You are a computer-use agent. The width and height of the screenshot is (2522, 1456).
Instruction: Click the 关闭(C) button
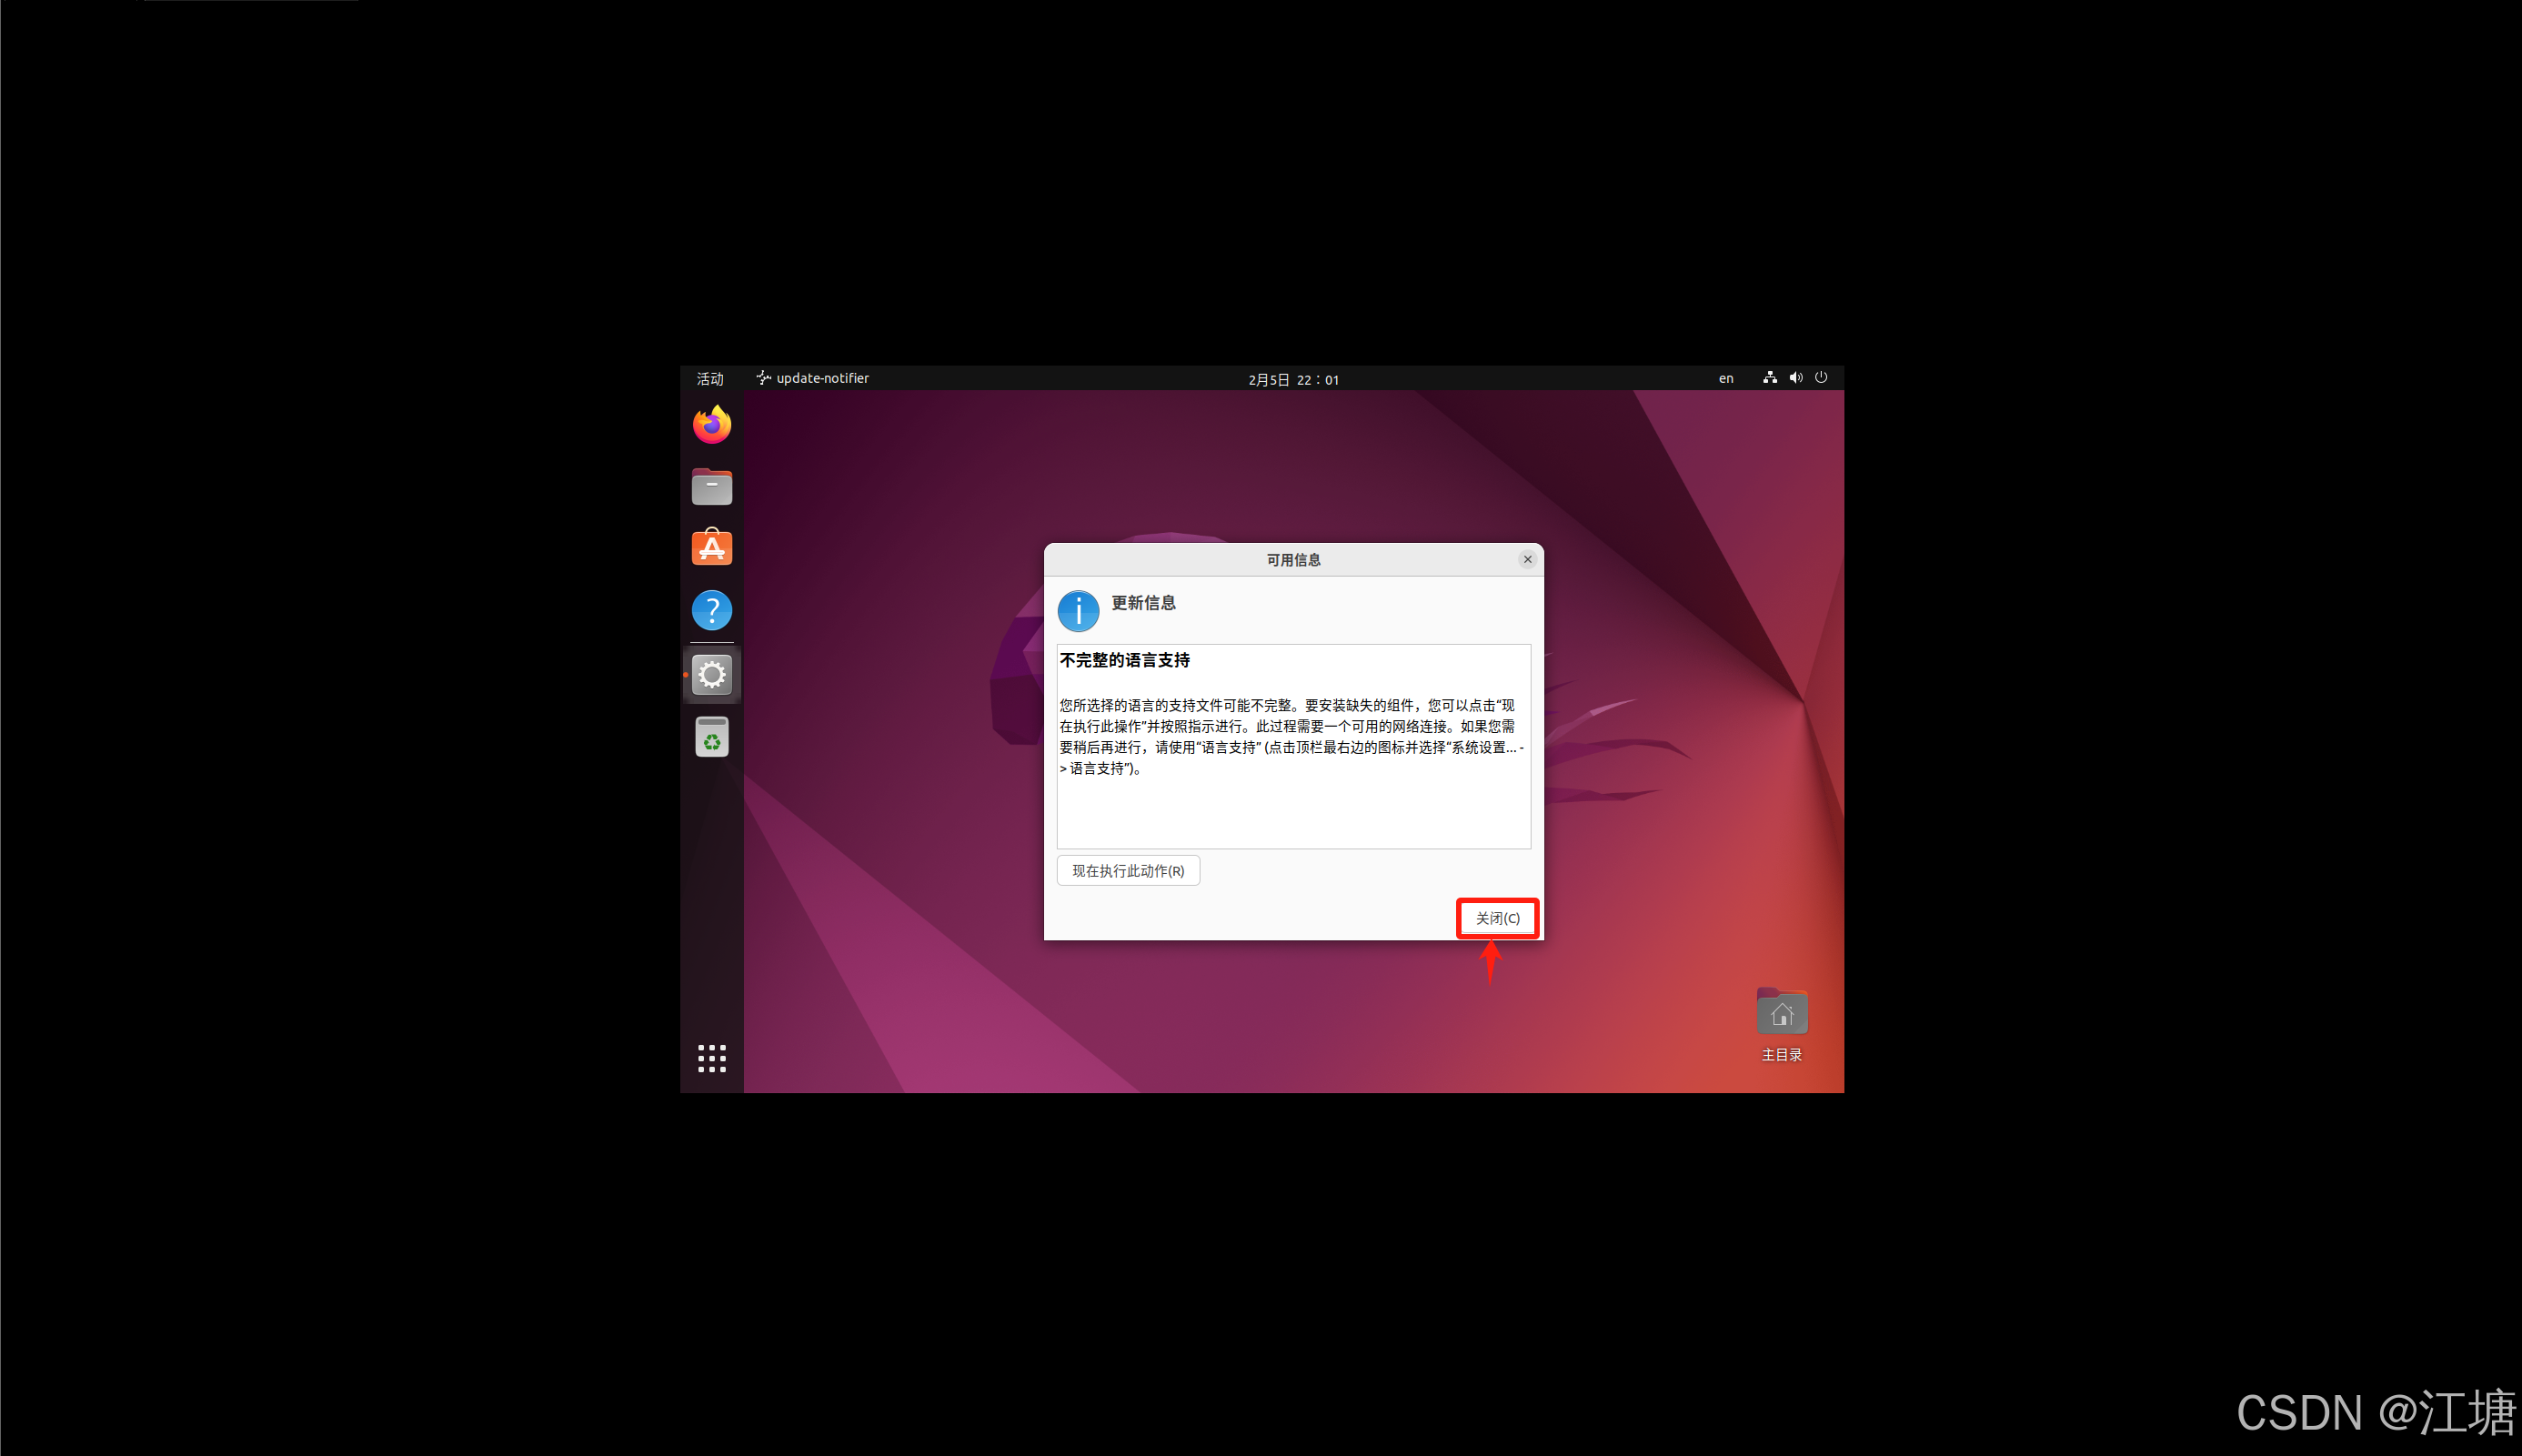[x=1497, y=918]
